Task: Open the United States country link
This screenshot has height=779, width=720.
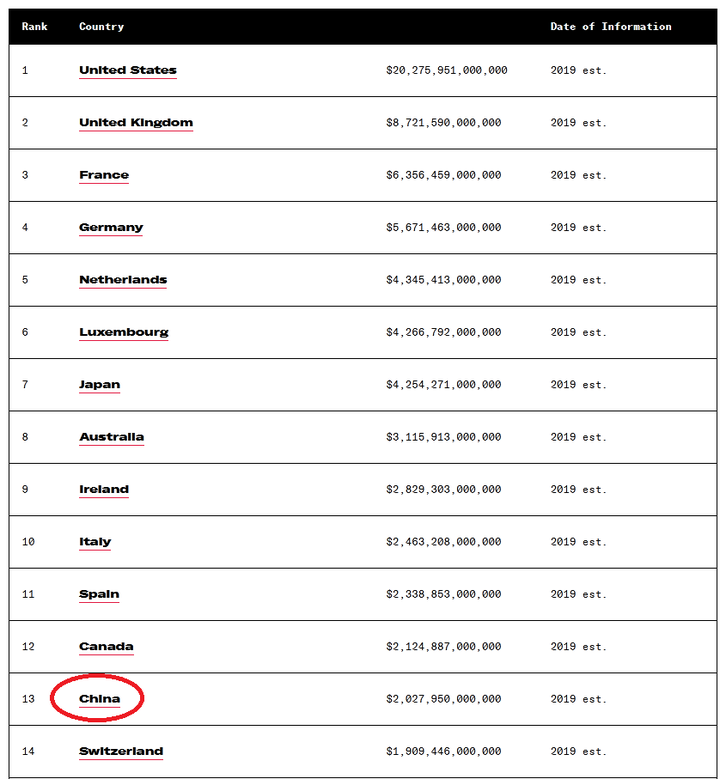Action: (x=128, y=70)
